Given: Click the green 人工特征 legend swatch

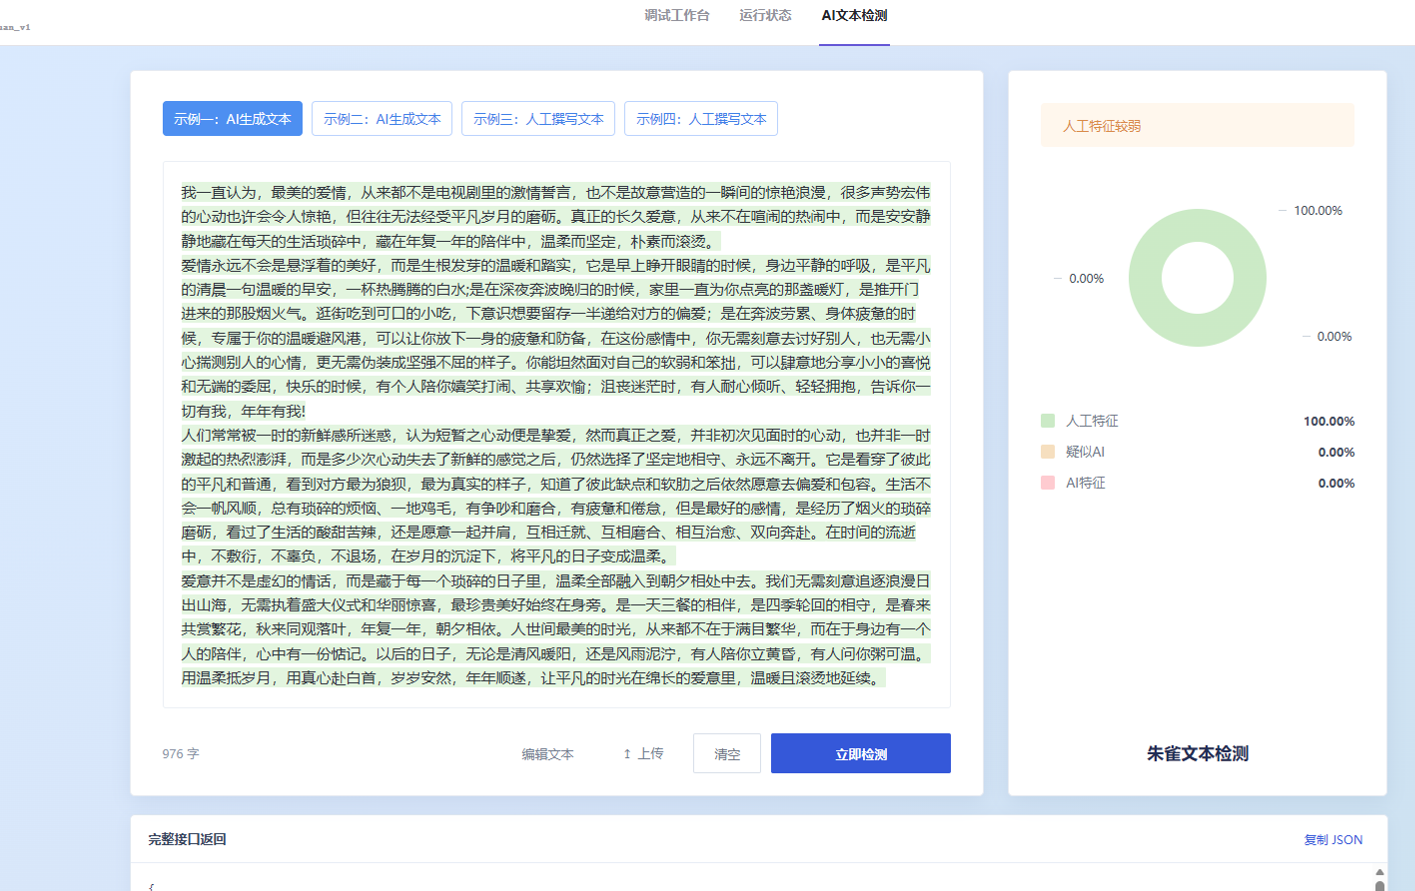Looking at the screenshot, I should (1048, 421).
